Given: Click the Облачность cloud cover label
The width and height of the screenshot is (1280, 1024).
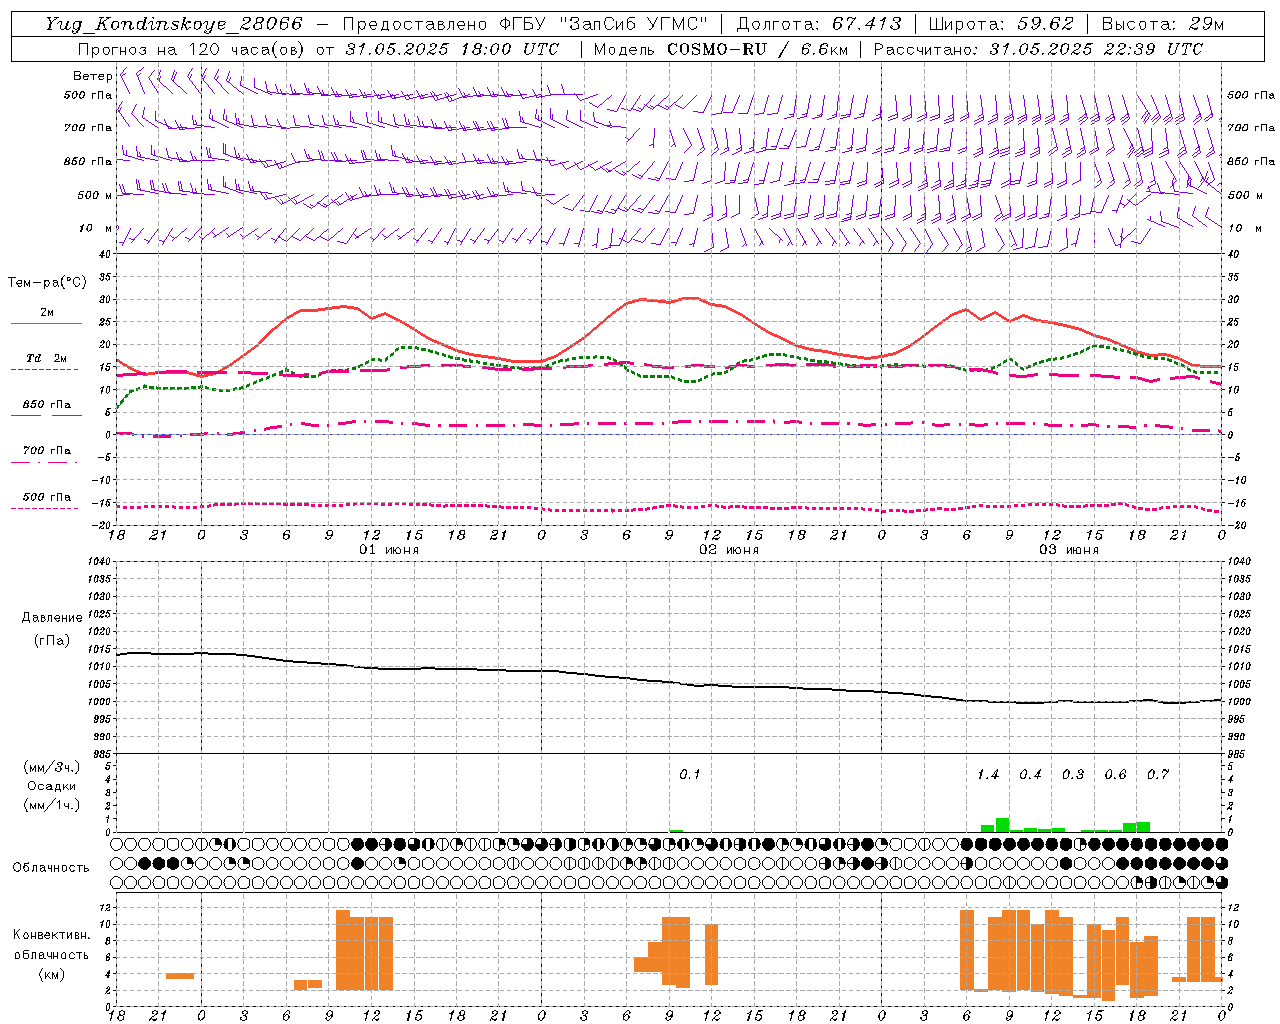Looking at the screenshot, I should coord(51,867).
